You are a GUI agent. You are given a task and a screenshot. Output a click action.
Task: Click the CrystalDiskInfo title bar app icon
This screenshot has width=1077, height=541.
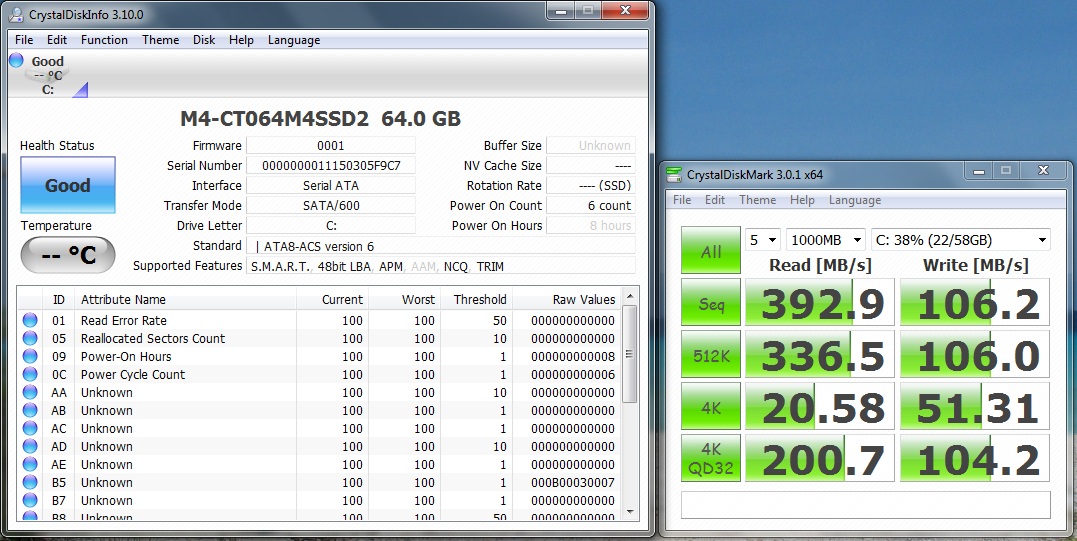coord(16,14)
